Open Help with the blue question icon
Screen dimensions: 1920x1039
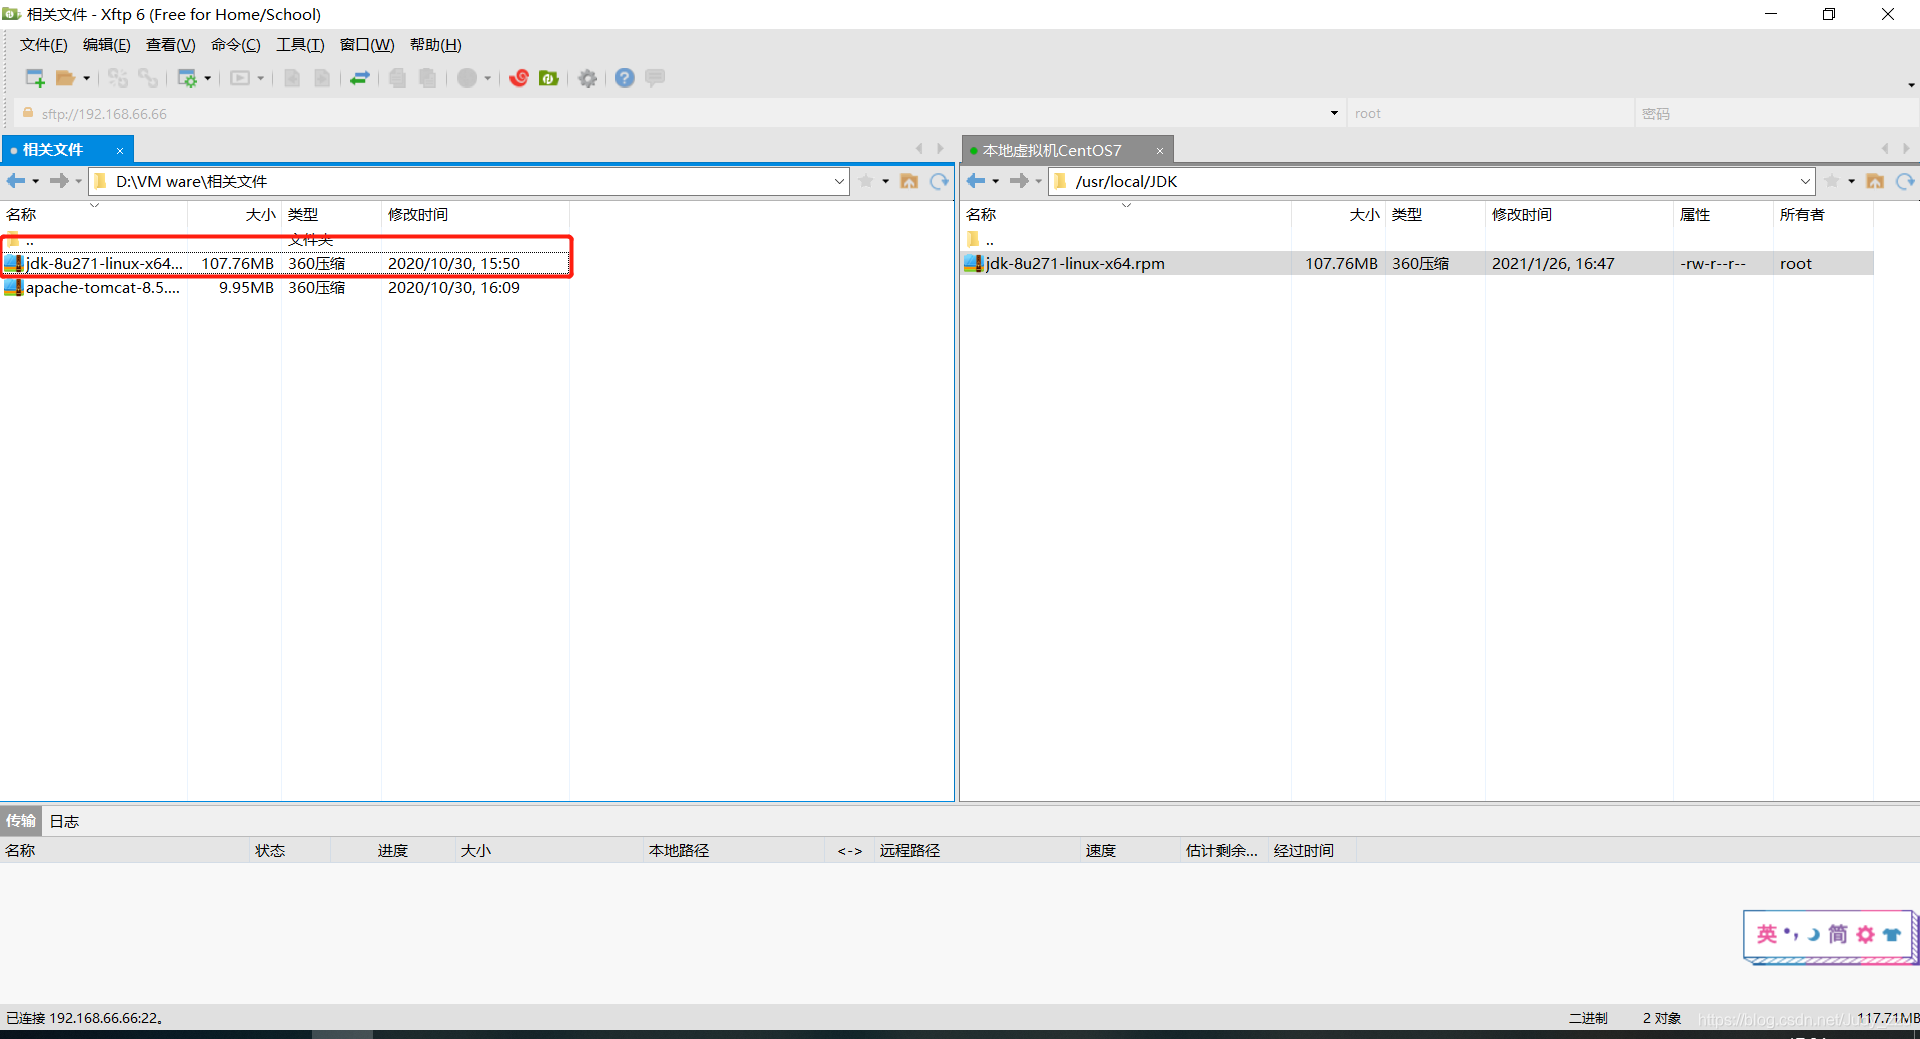tap(625, 78)
